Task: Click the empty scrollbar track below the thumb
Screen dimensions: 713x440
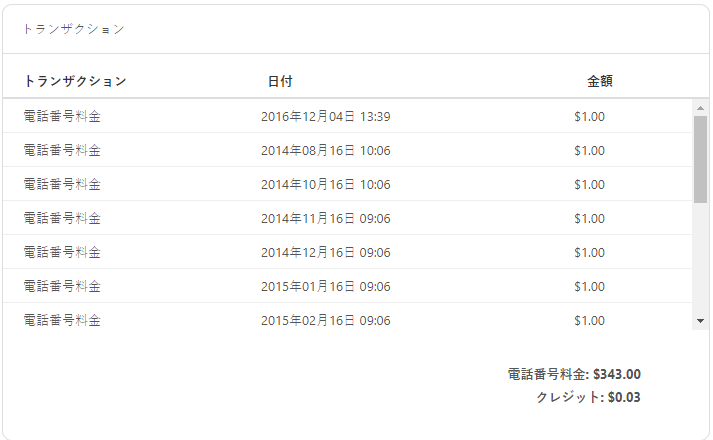Action: pos(700,260)
